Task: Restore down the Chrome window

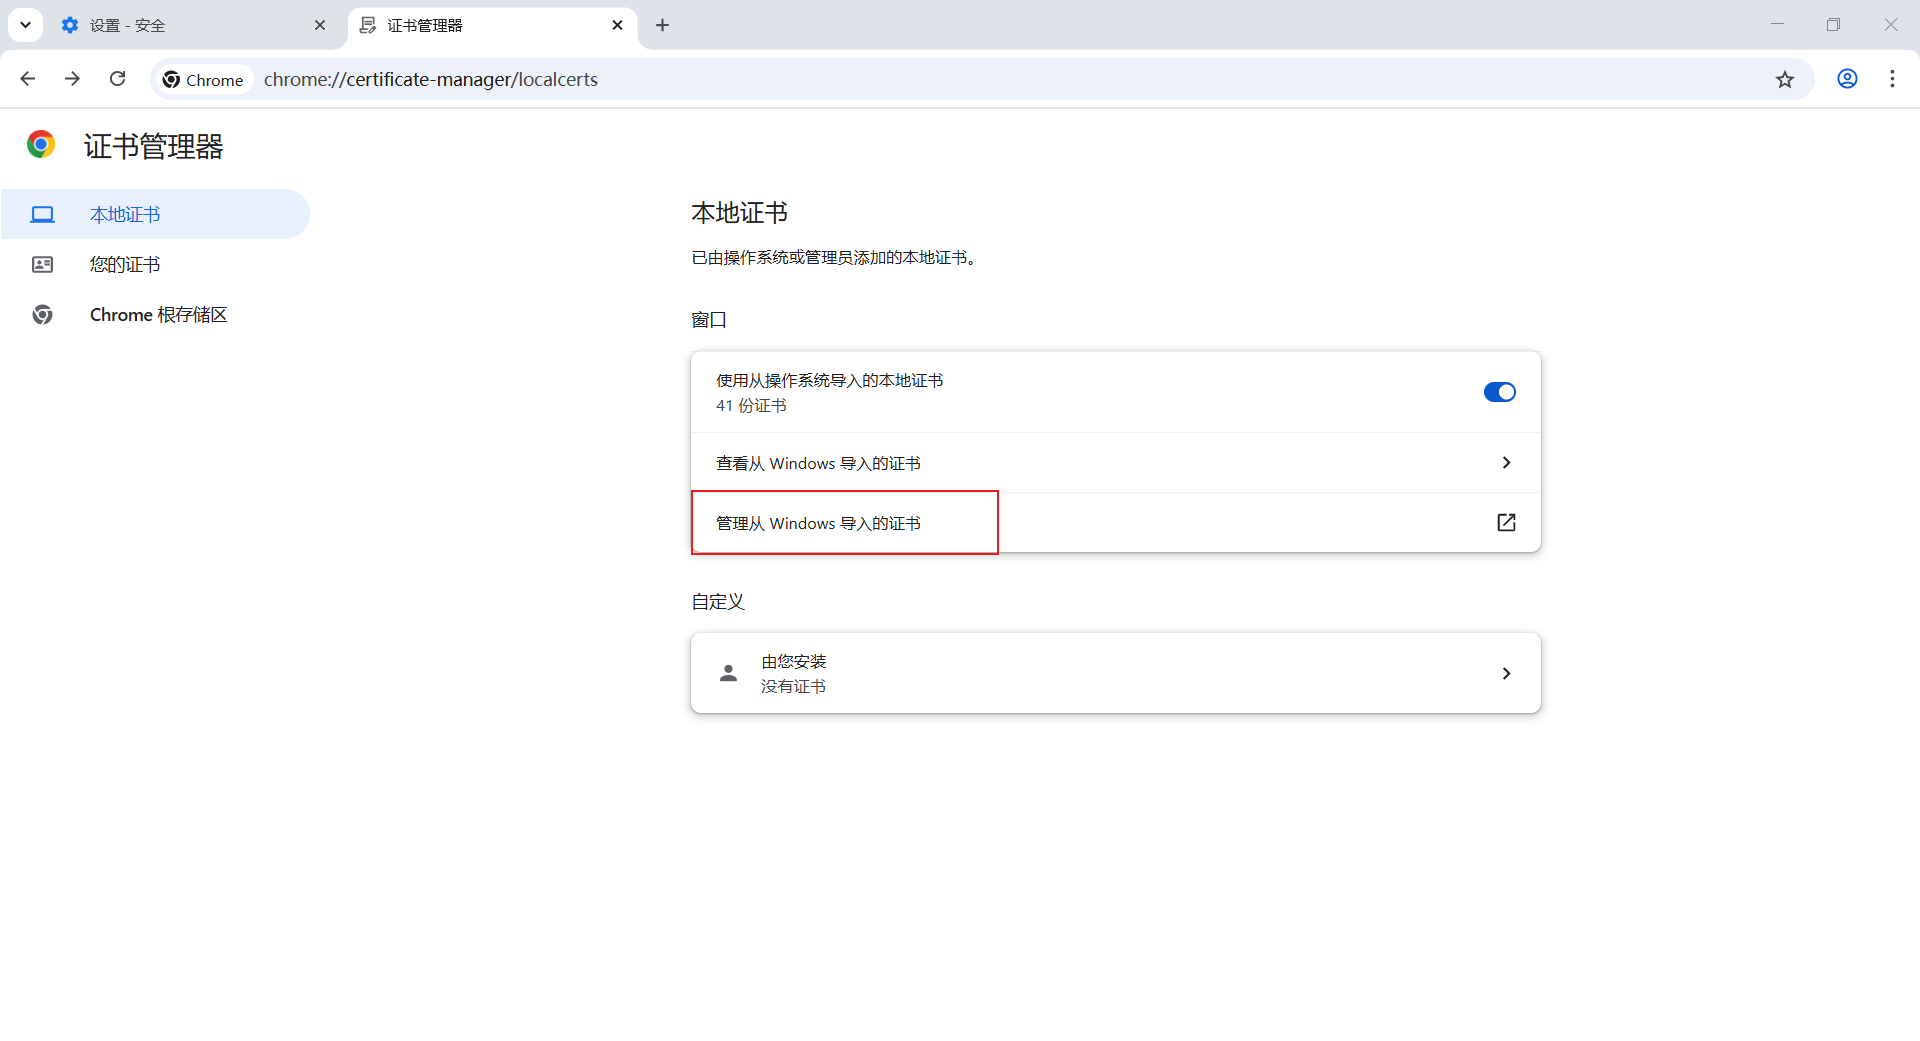Action: click(x=1833, y=25)
